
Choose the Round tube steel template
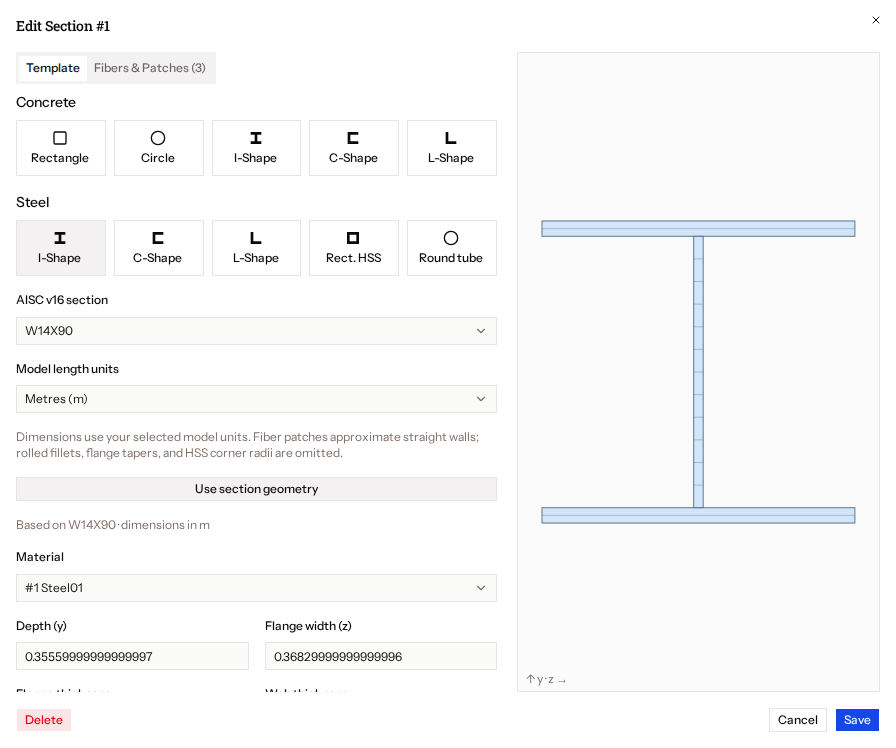[x=451, y=248]
